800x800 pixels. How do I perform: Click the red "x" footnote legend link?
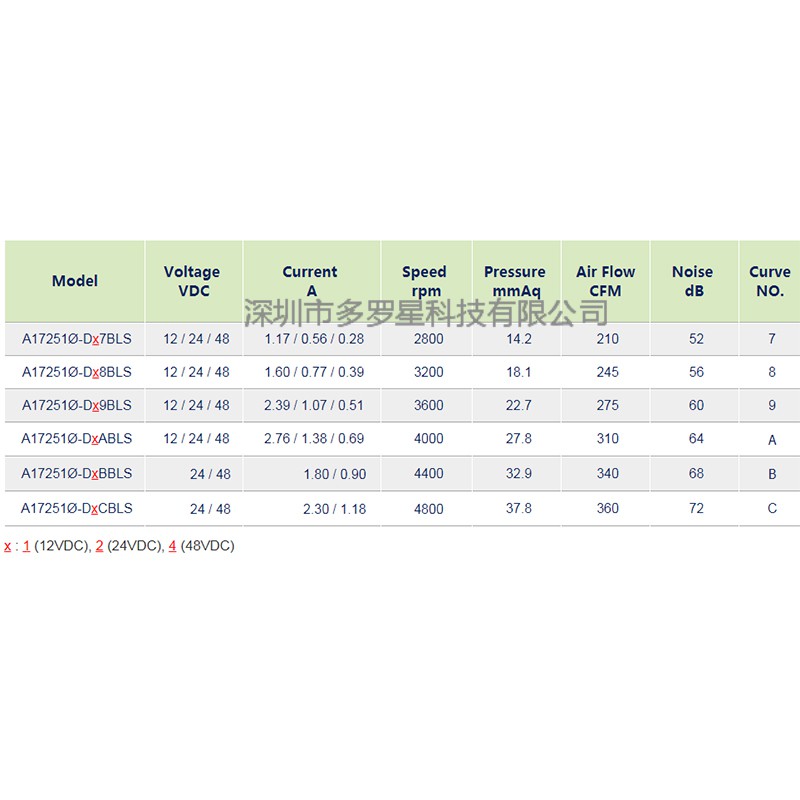click(x=8, y=546)
